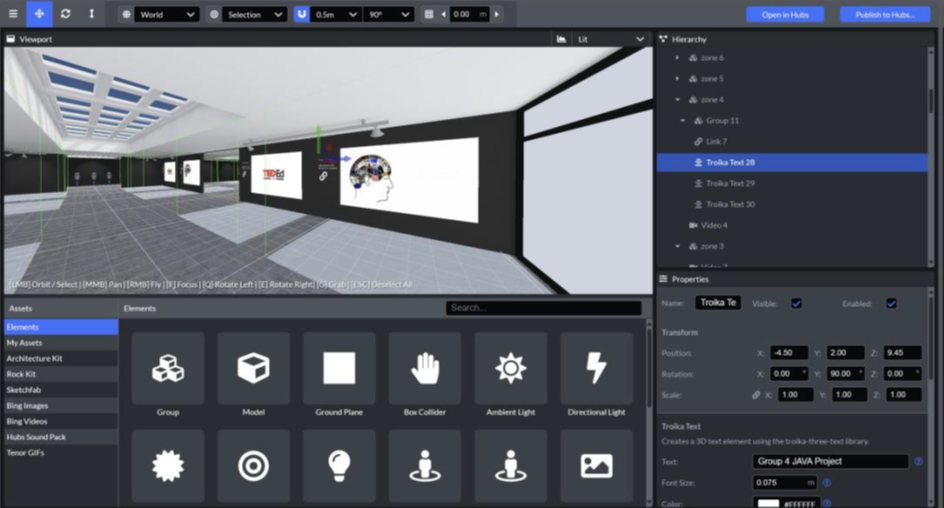
Task: Open Bing Videos asset source
Action: coord(61,421)
